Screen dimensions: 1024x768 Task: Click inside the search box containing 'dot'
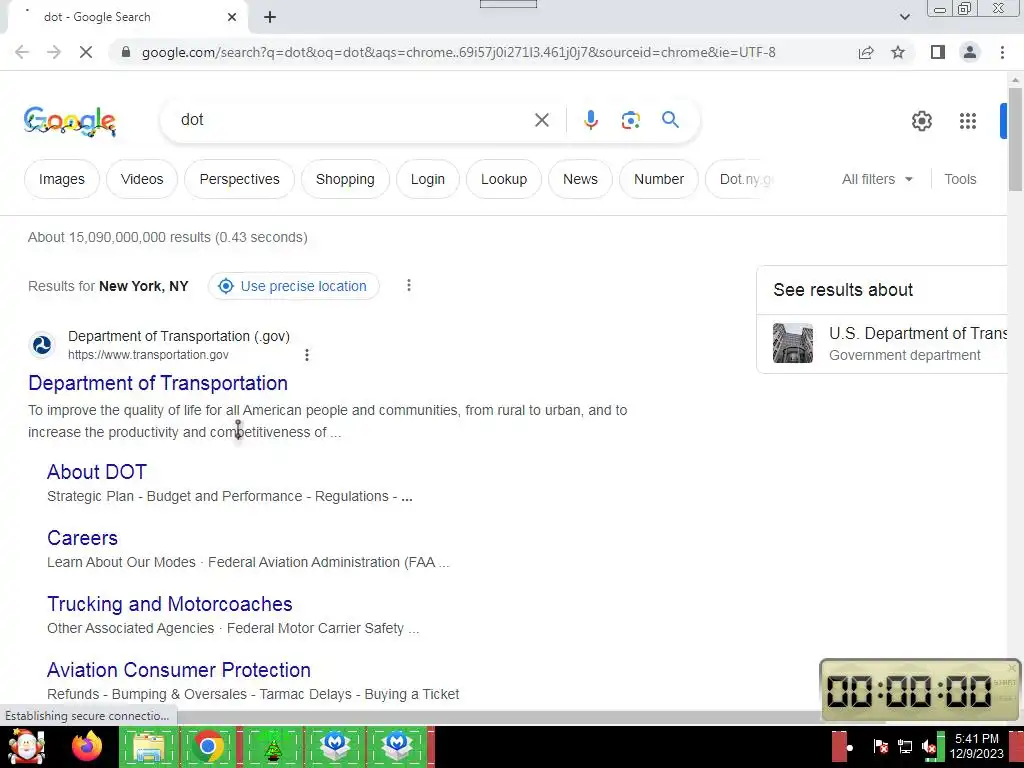pyautogui.click(x=353, y=120)
